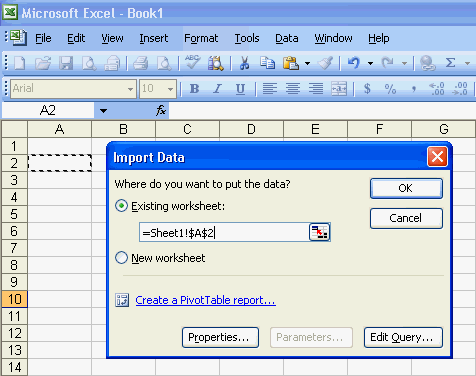This screenshot has height=376, width=476.
Task: Click the Print icon
Action: click(x=141, y=63)
